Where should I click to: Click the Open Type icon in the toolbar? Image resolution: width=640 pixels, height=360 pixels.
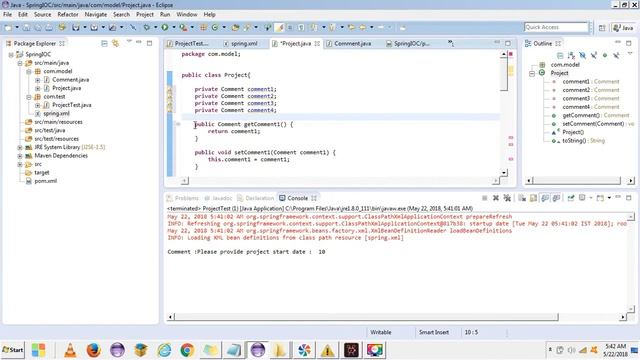[235, 27]
